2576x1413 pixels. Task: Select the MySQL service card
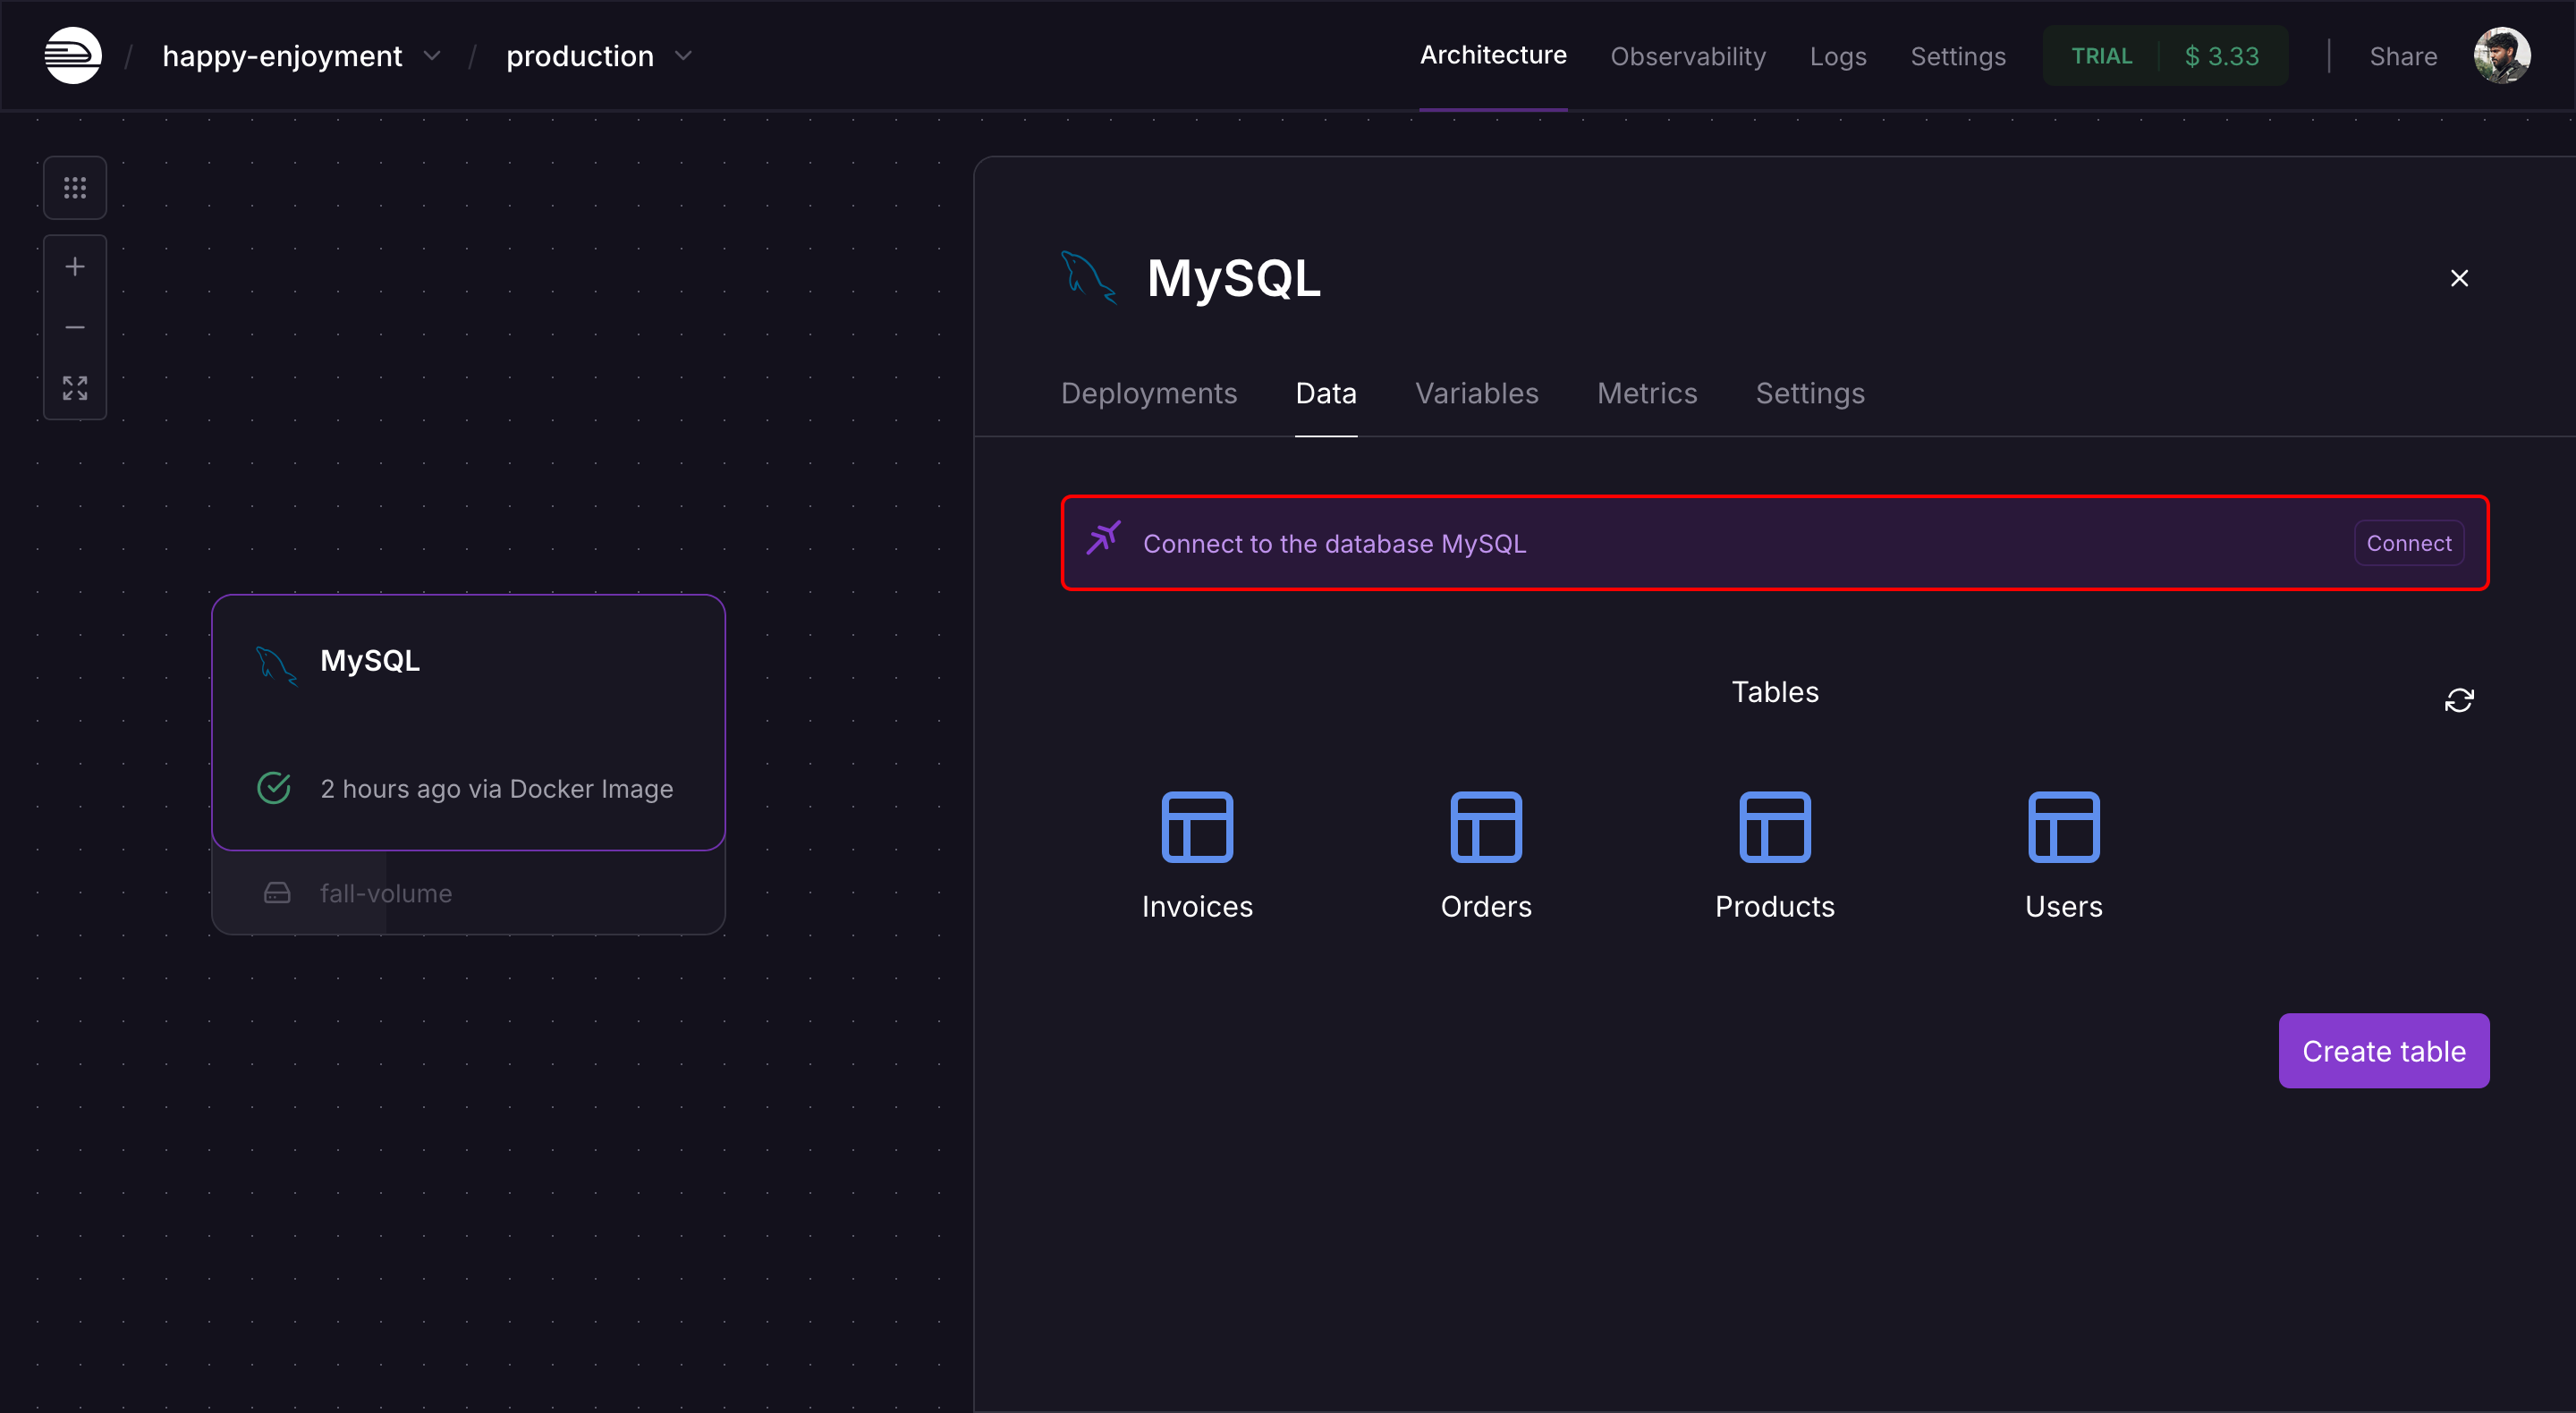[x=468, y=722]
